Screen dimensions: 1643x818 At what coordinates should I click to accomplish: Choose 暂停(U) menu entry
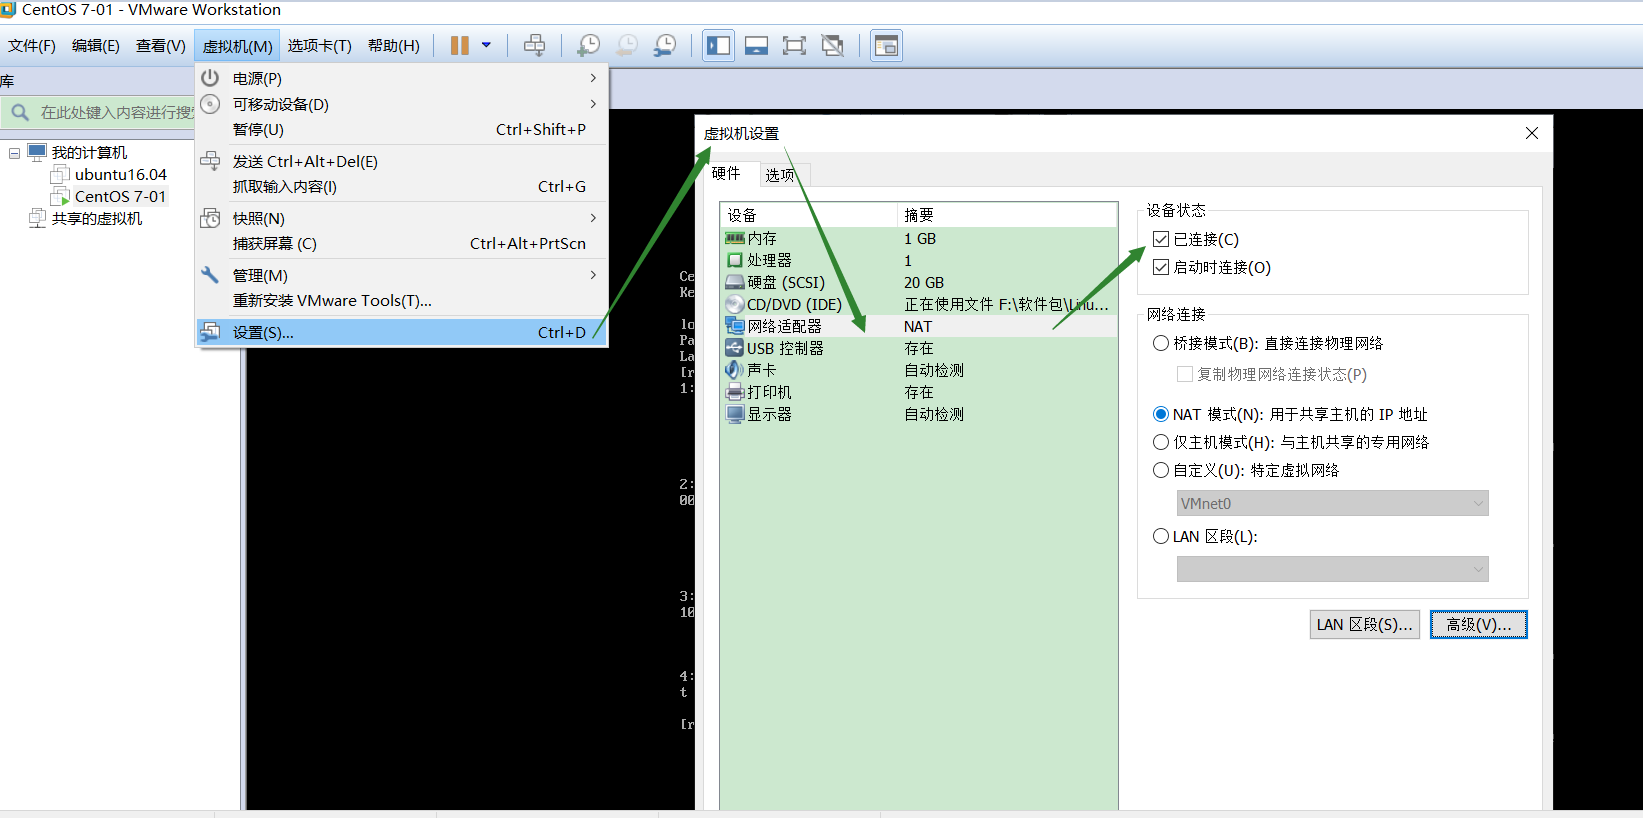pos(402,130)
